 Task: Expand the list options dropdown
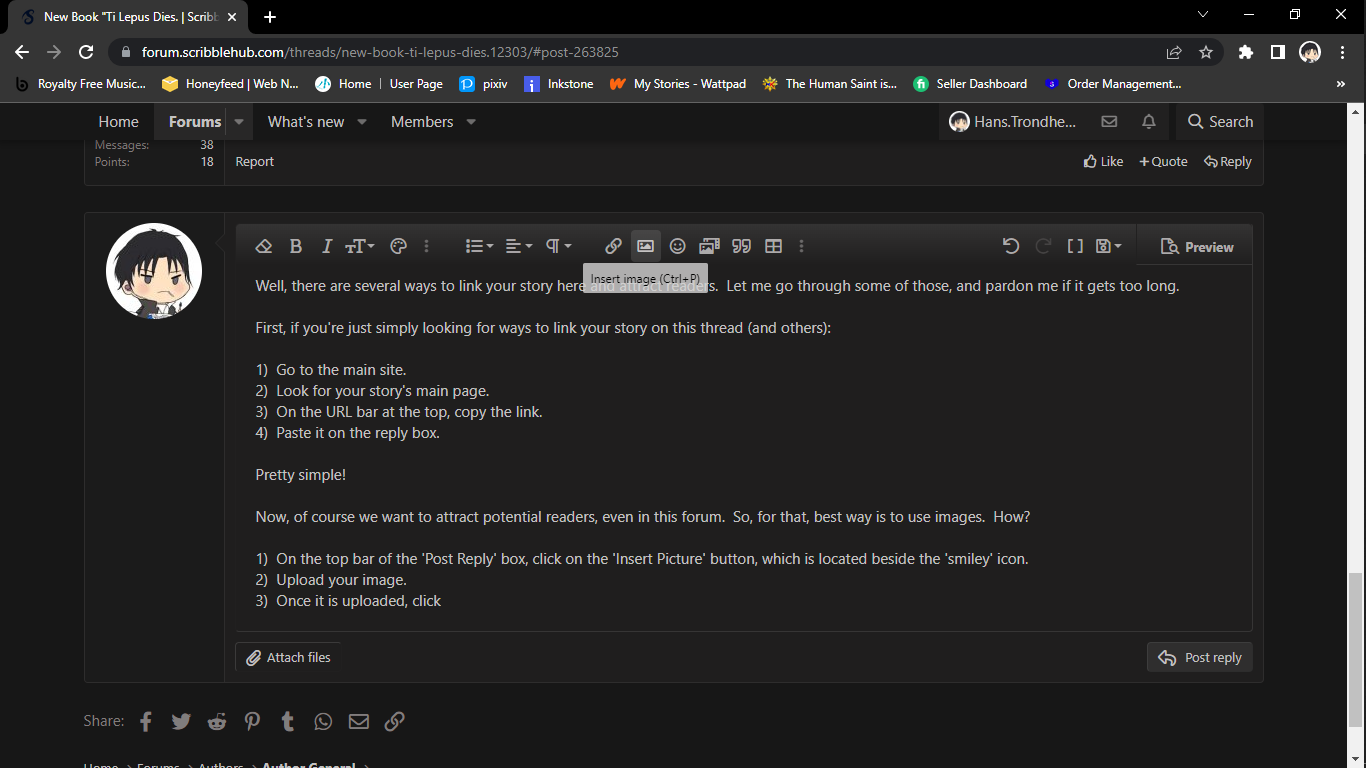click(x=479, y=246)
